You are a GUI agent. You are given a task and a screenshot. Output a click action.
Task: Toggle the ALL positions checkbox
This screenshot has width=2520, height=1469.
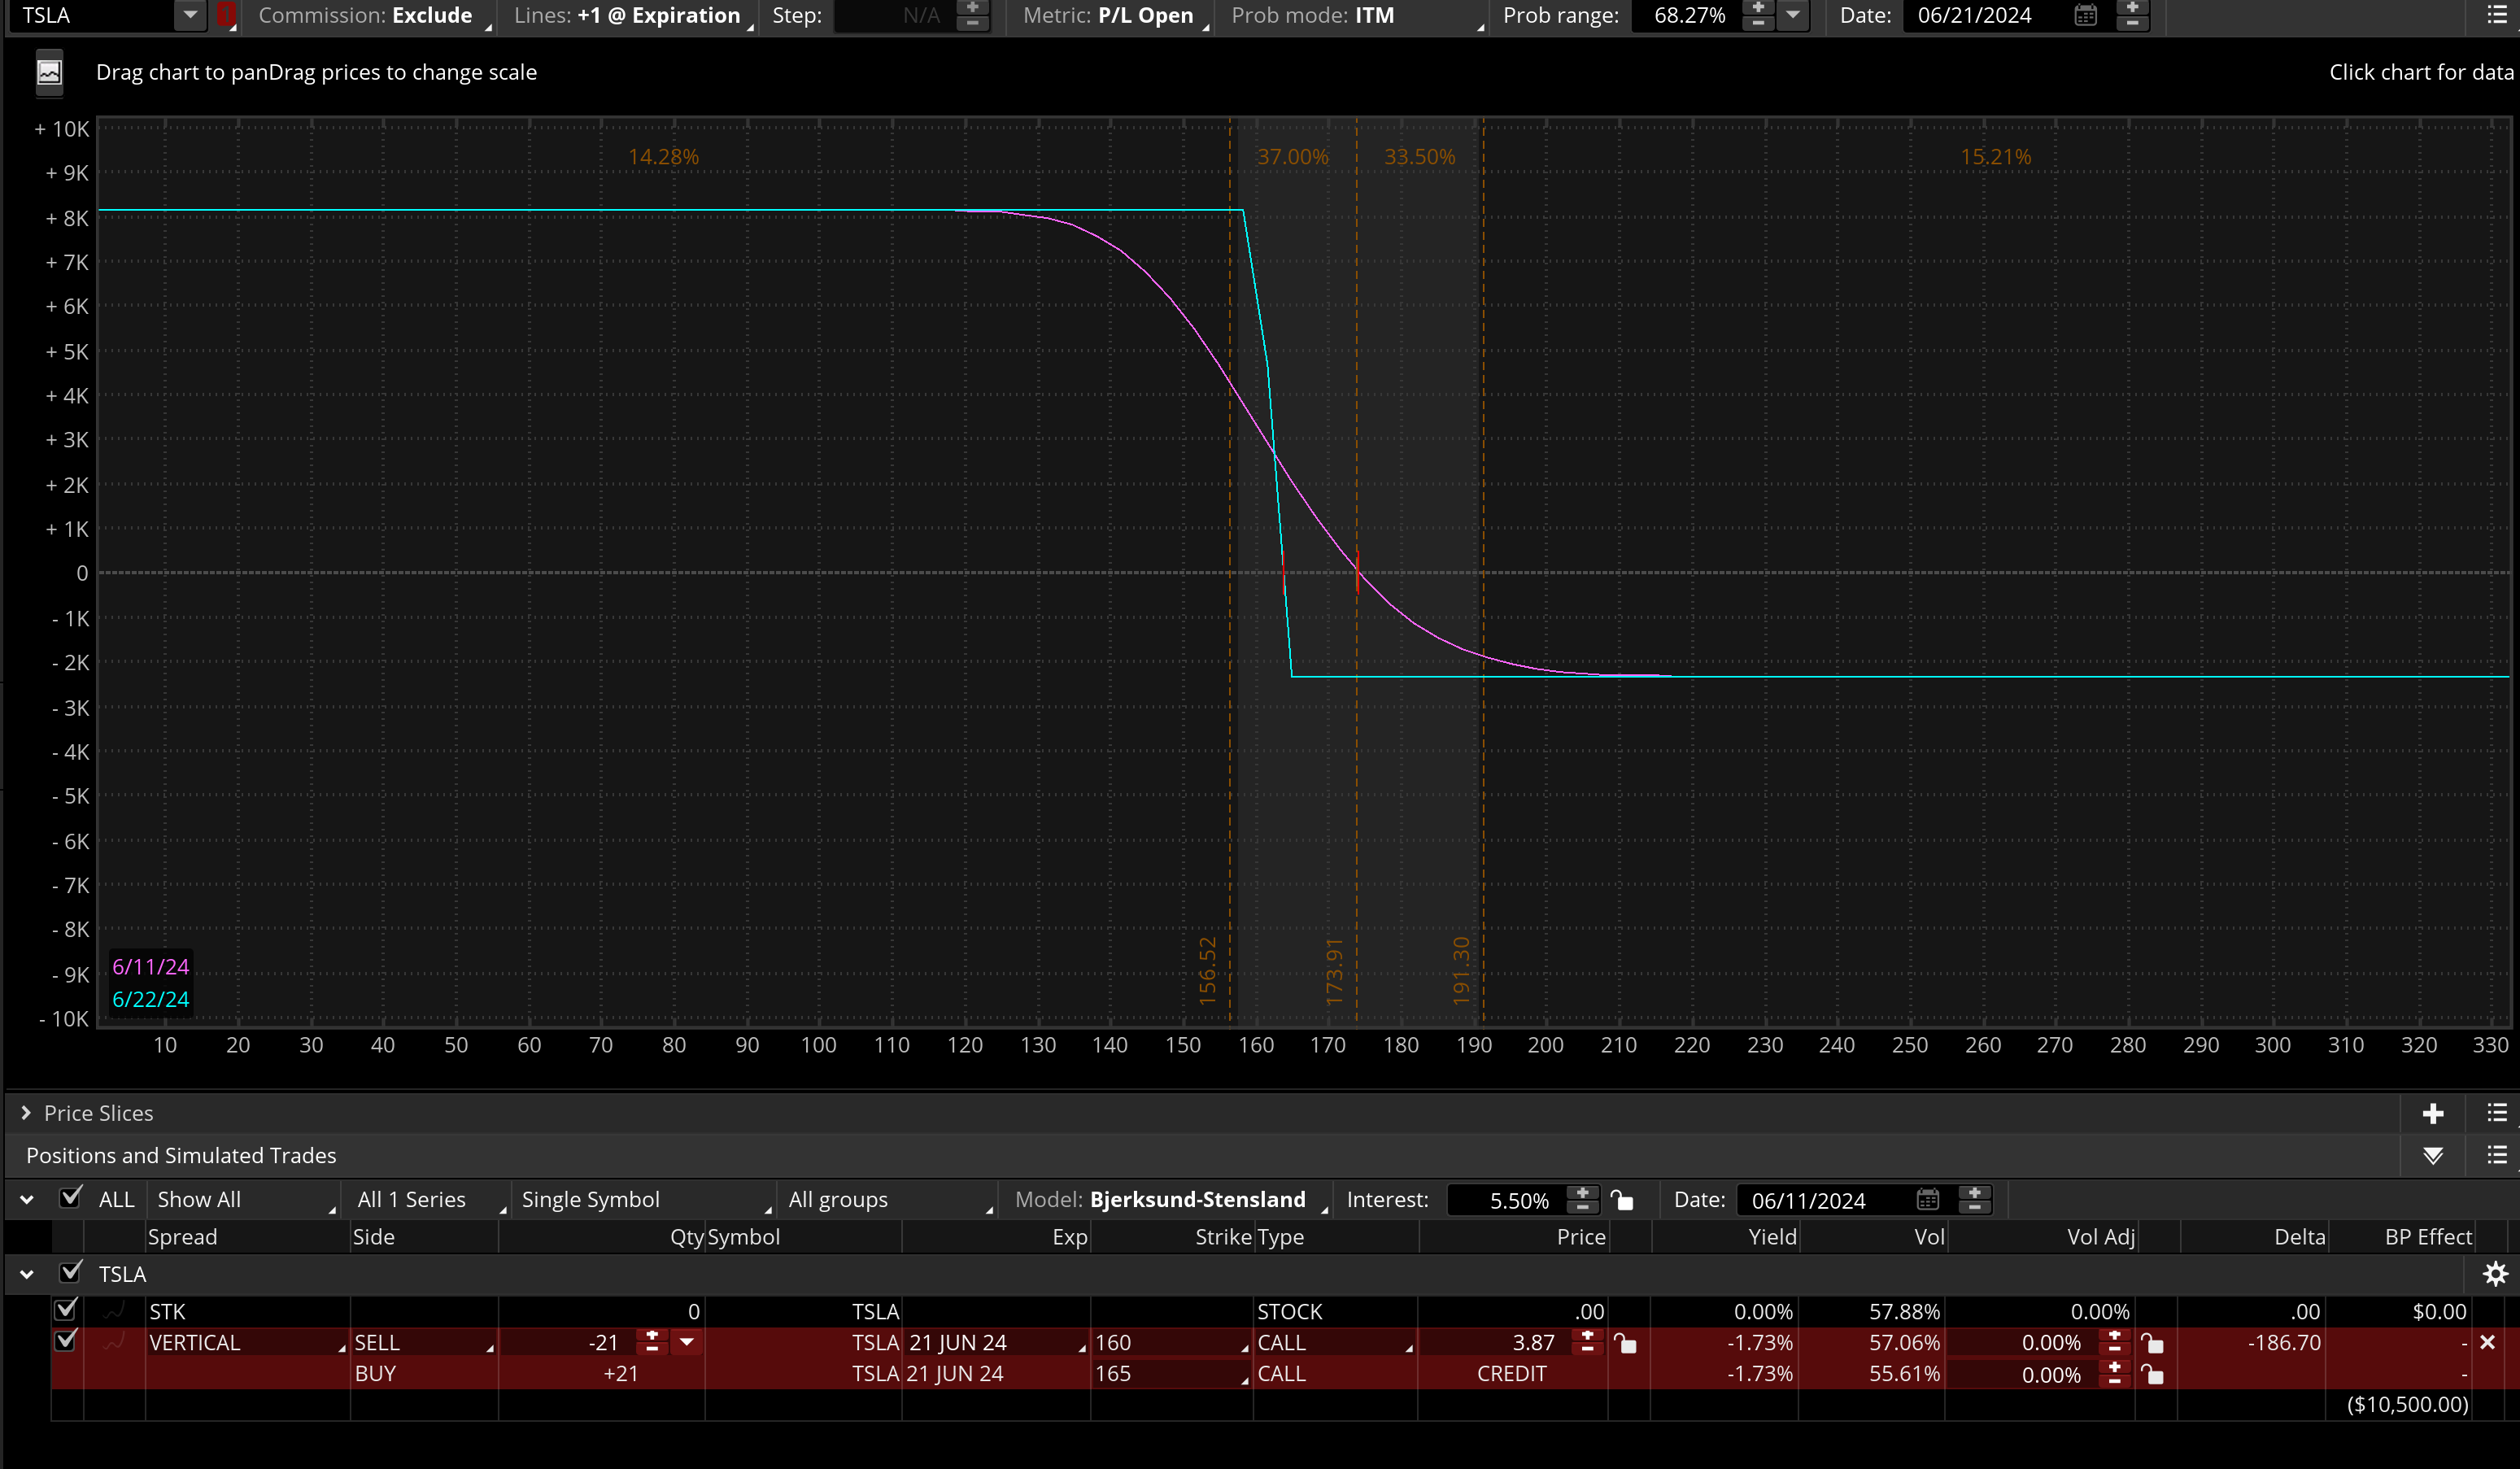coord(71,1197)
